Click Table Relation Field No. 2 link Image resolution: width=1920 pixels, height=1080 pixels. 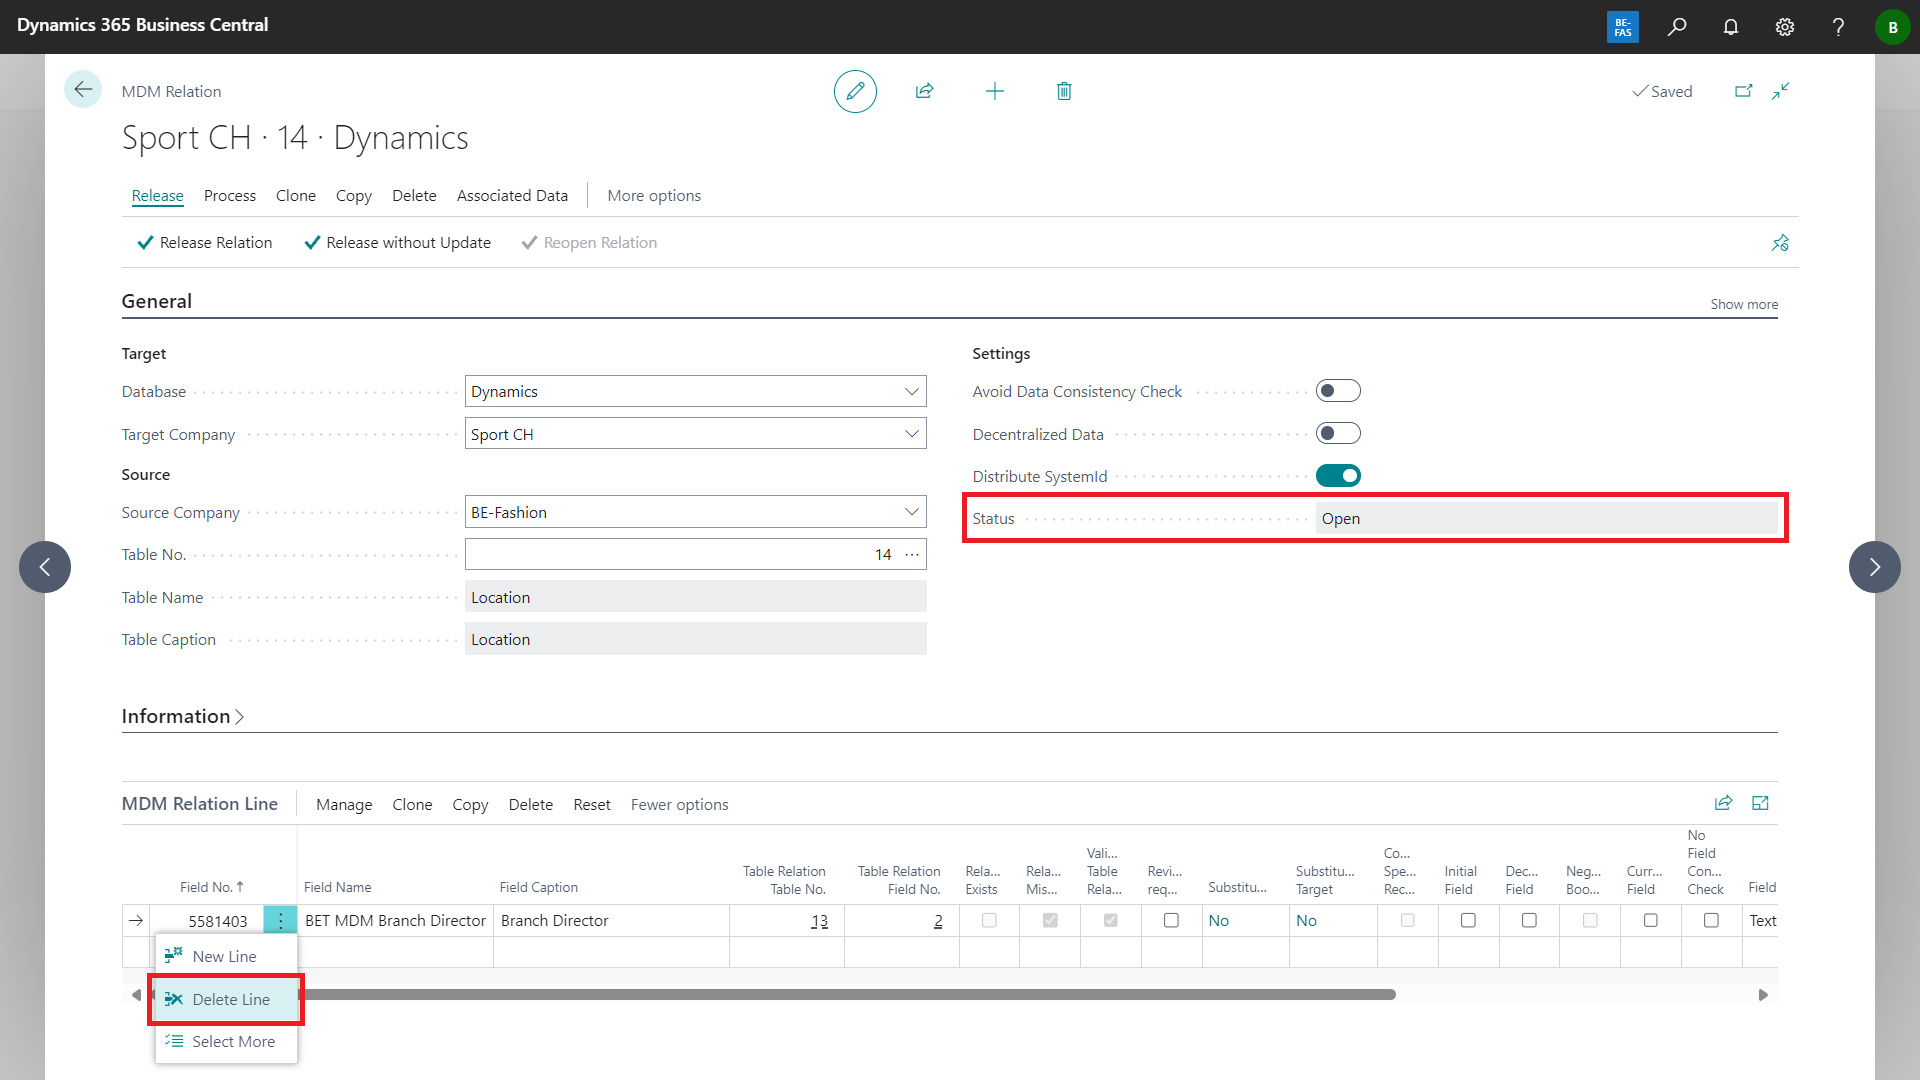[x=938, y=921]
